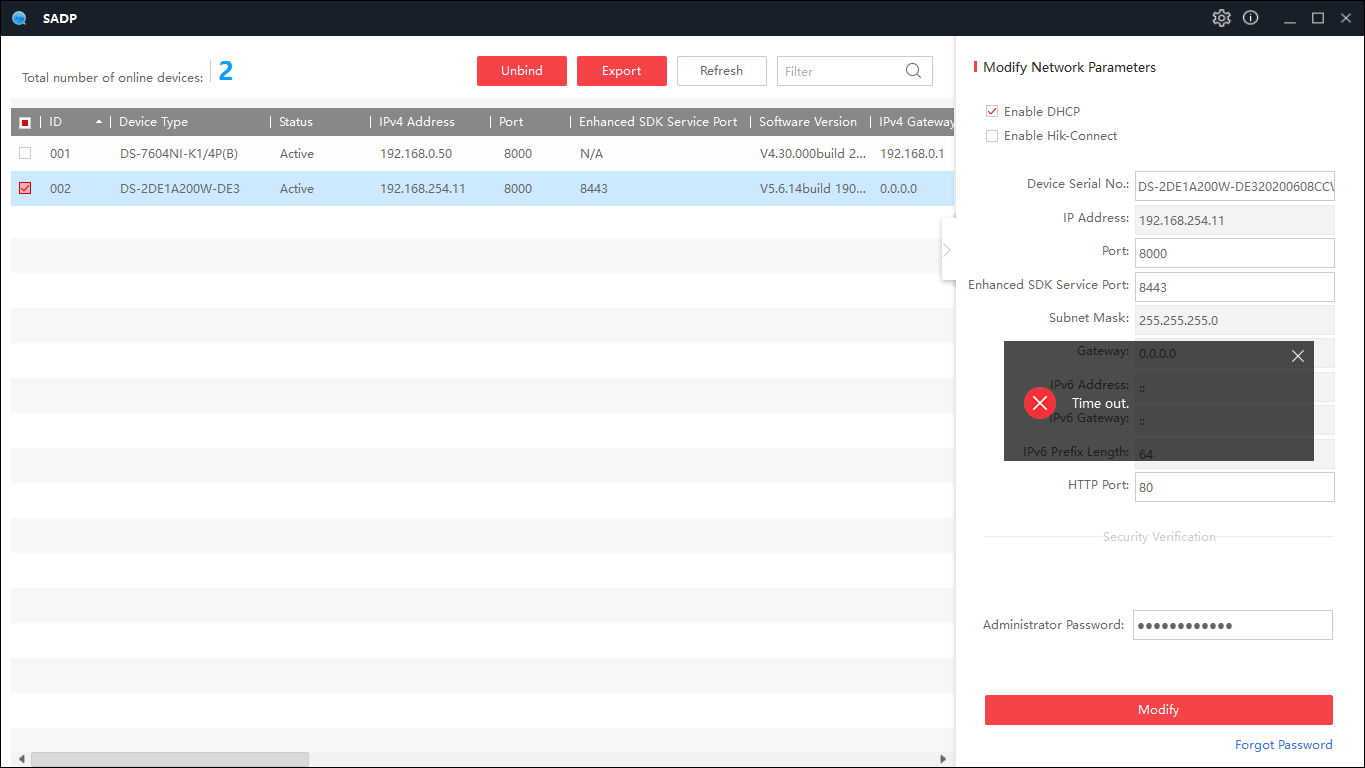The height and width of the screenshot is (768, 1365).
Task: Toggle the Enable DHCP checkbox
Action: pyautogui.click(x=992, y=111)
